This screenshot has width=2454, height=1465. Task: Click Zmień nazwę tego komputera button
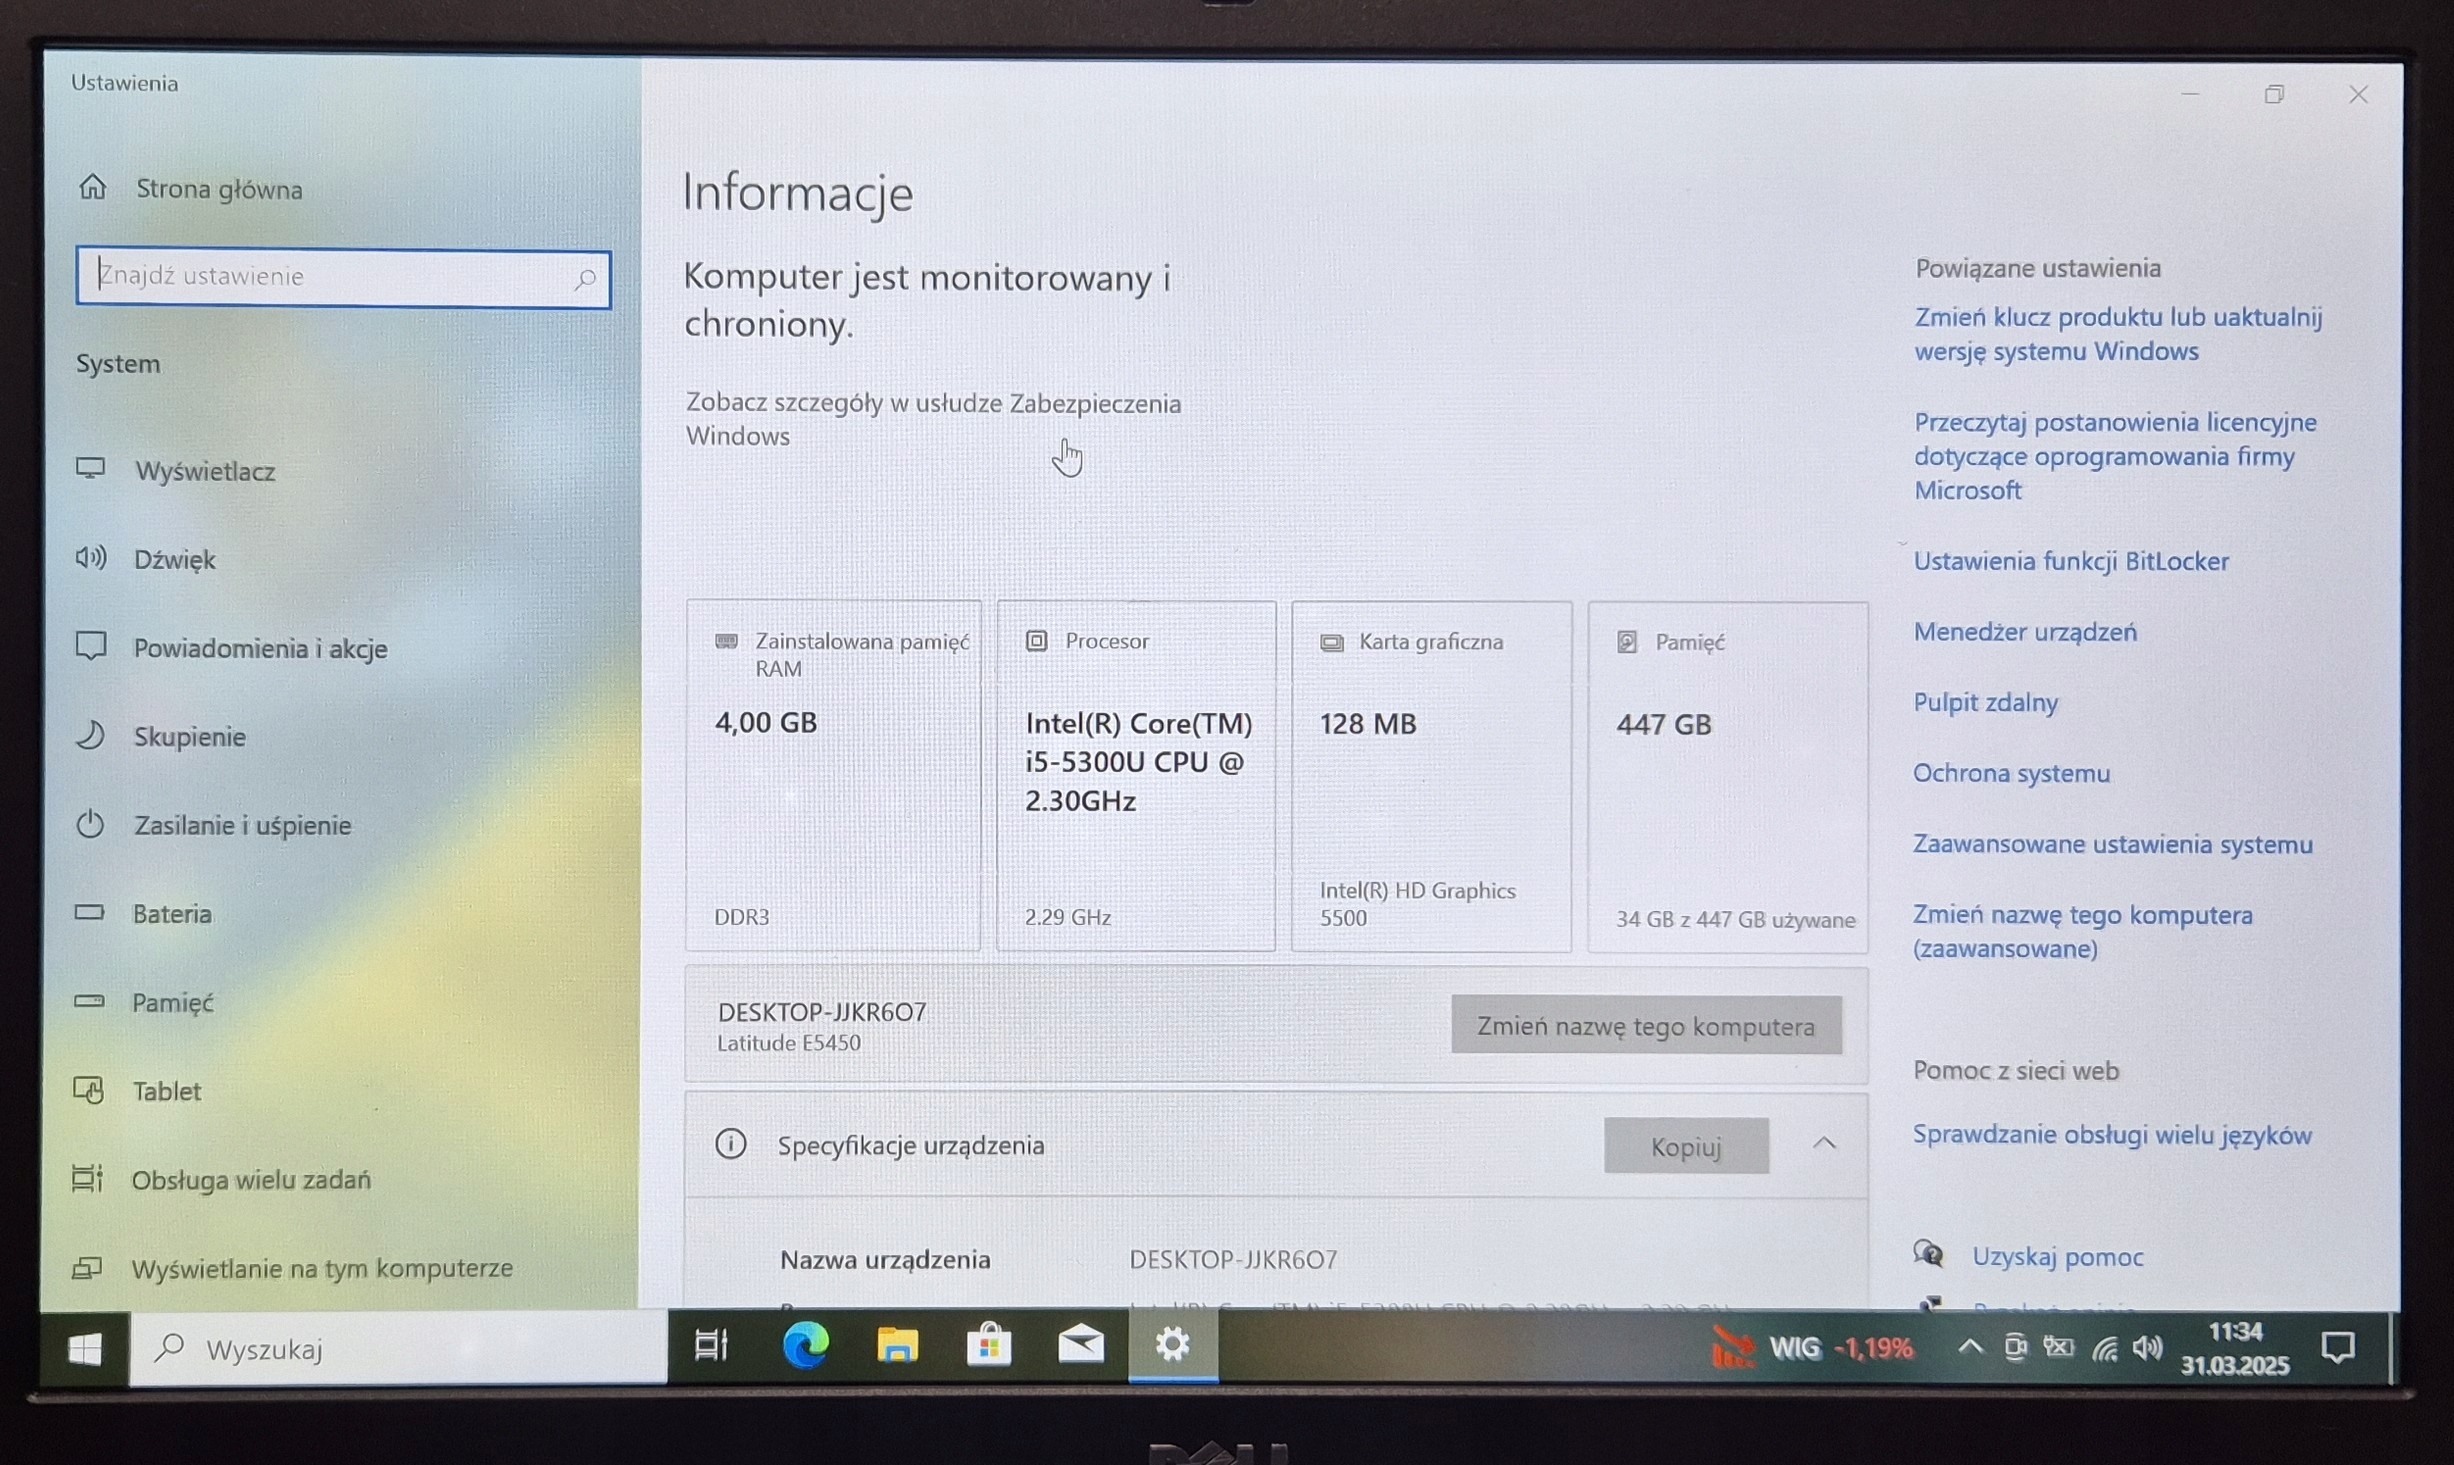(x=1645, y=1025)
